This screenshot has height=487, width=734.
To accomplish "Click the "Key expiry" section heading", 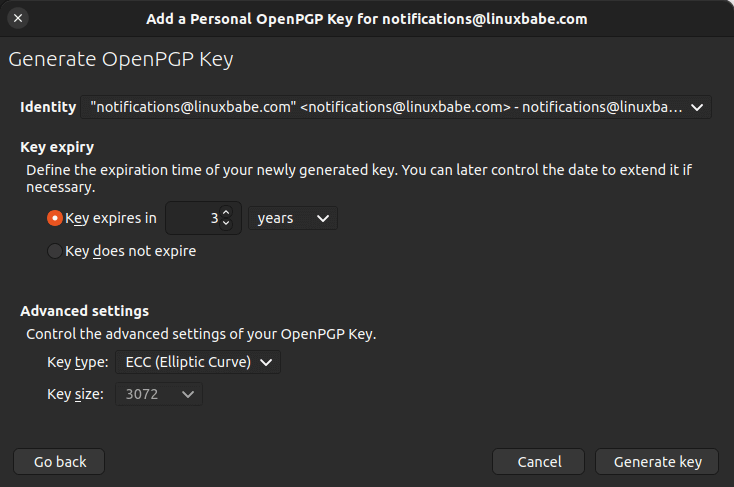I will pos(57,147).
